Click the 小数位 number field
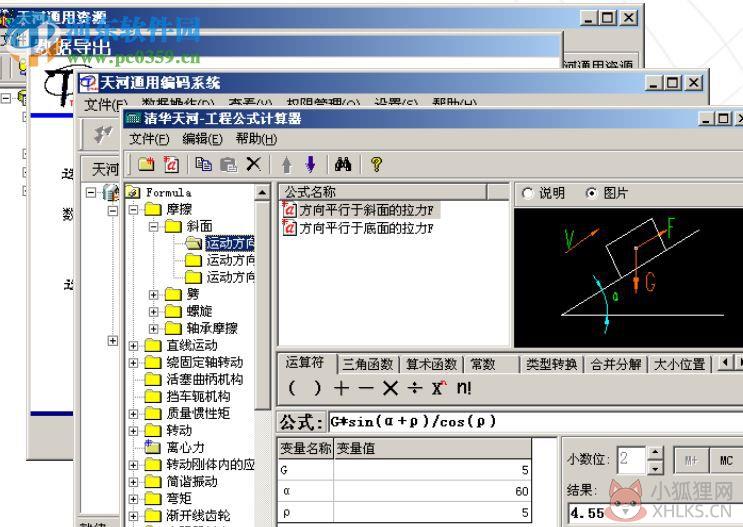The width and height of the screenshot is (743, 527). 632,460
